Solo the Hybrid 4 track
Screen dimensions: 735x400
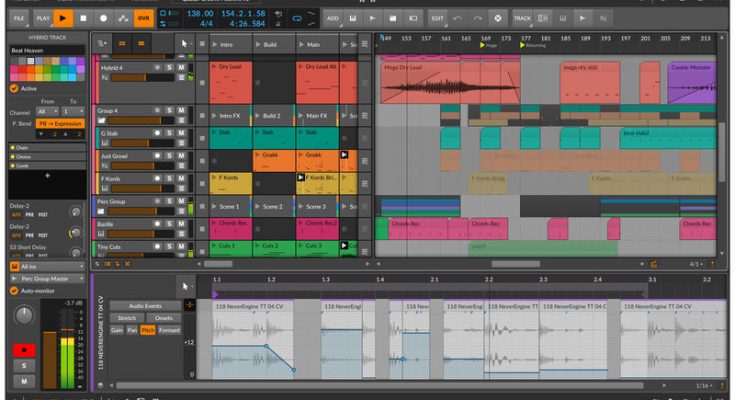tap(170, 68)
